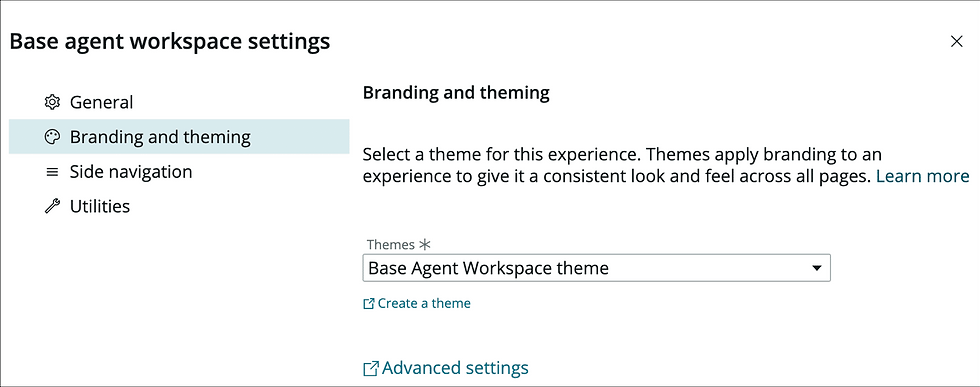The image size is (980, 387).
Task: Click the required asterisk beside Themes
Action: coord(425,244)
